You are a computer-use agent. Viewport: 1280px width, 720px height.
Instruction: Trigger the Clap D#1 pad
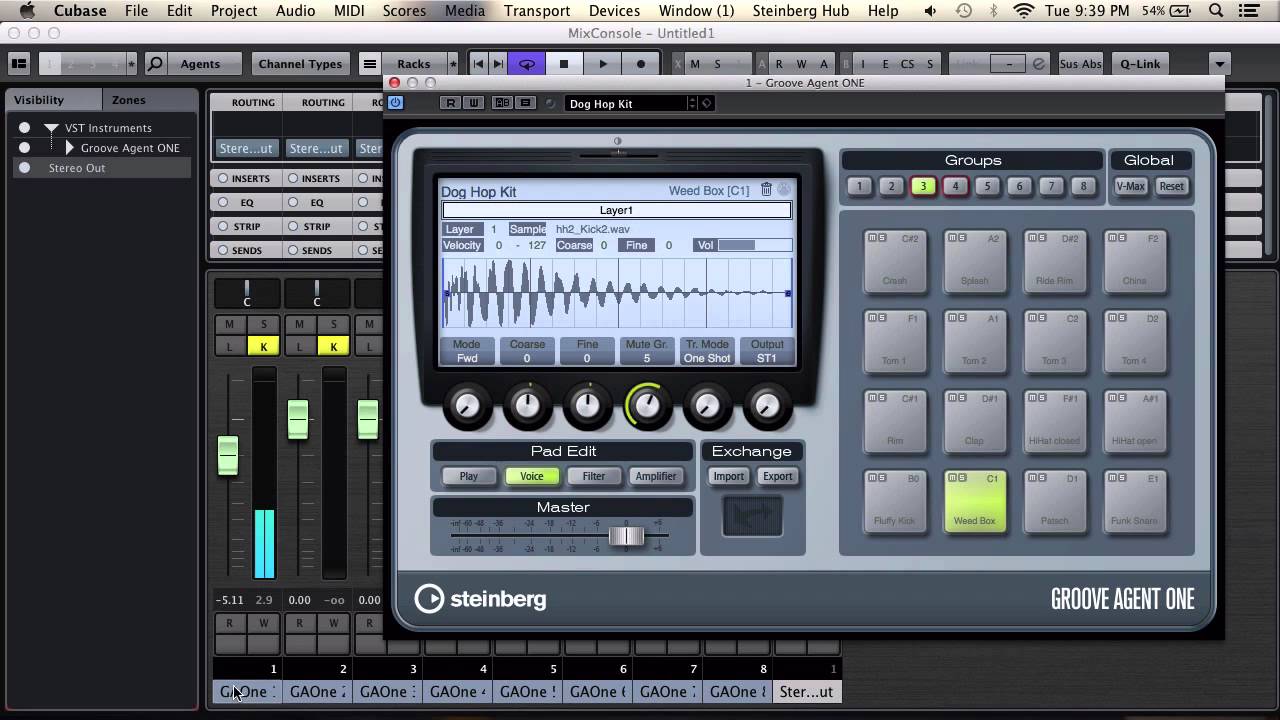pos(975,421)
